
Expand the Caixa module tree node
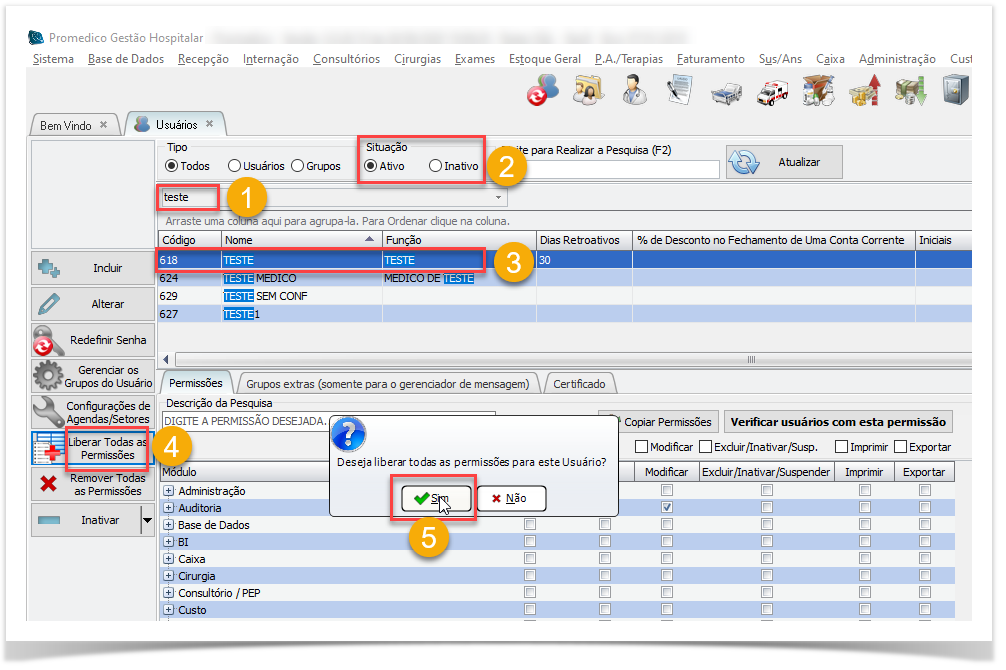click(x=168, y=559)
